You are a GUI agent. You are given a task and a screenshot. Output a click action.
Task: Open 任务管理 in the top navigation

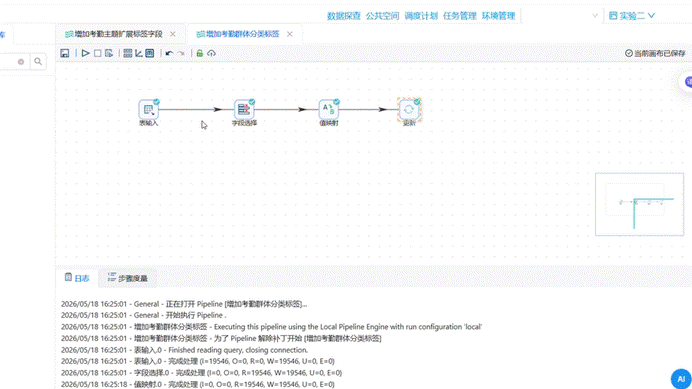pos(460,16)
